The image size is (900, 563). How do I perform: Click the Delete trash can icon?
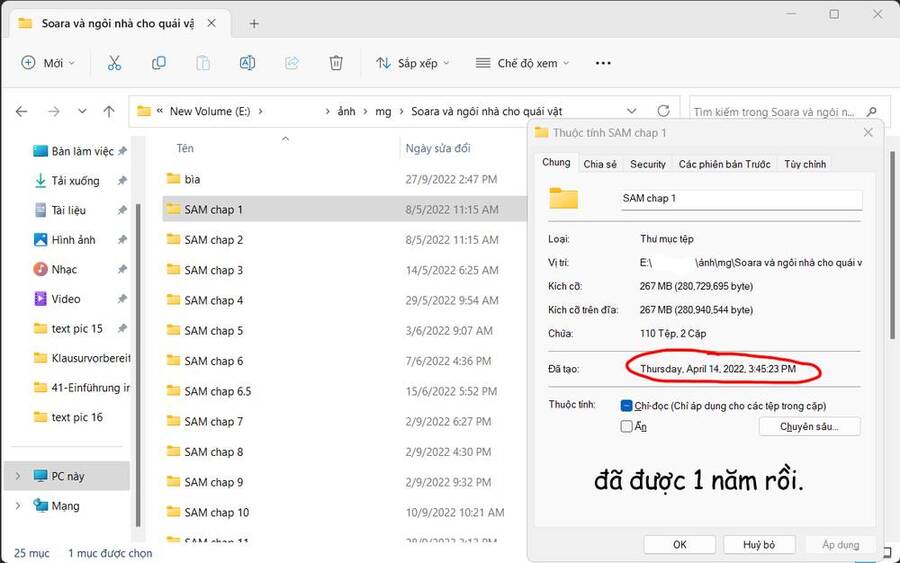point(336,63)
